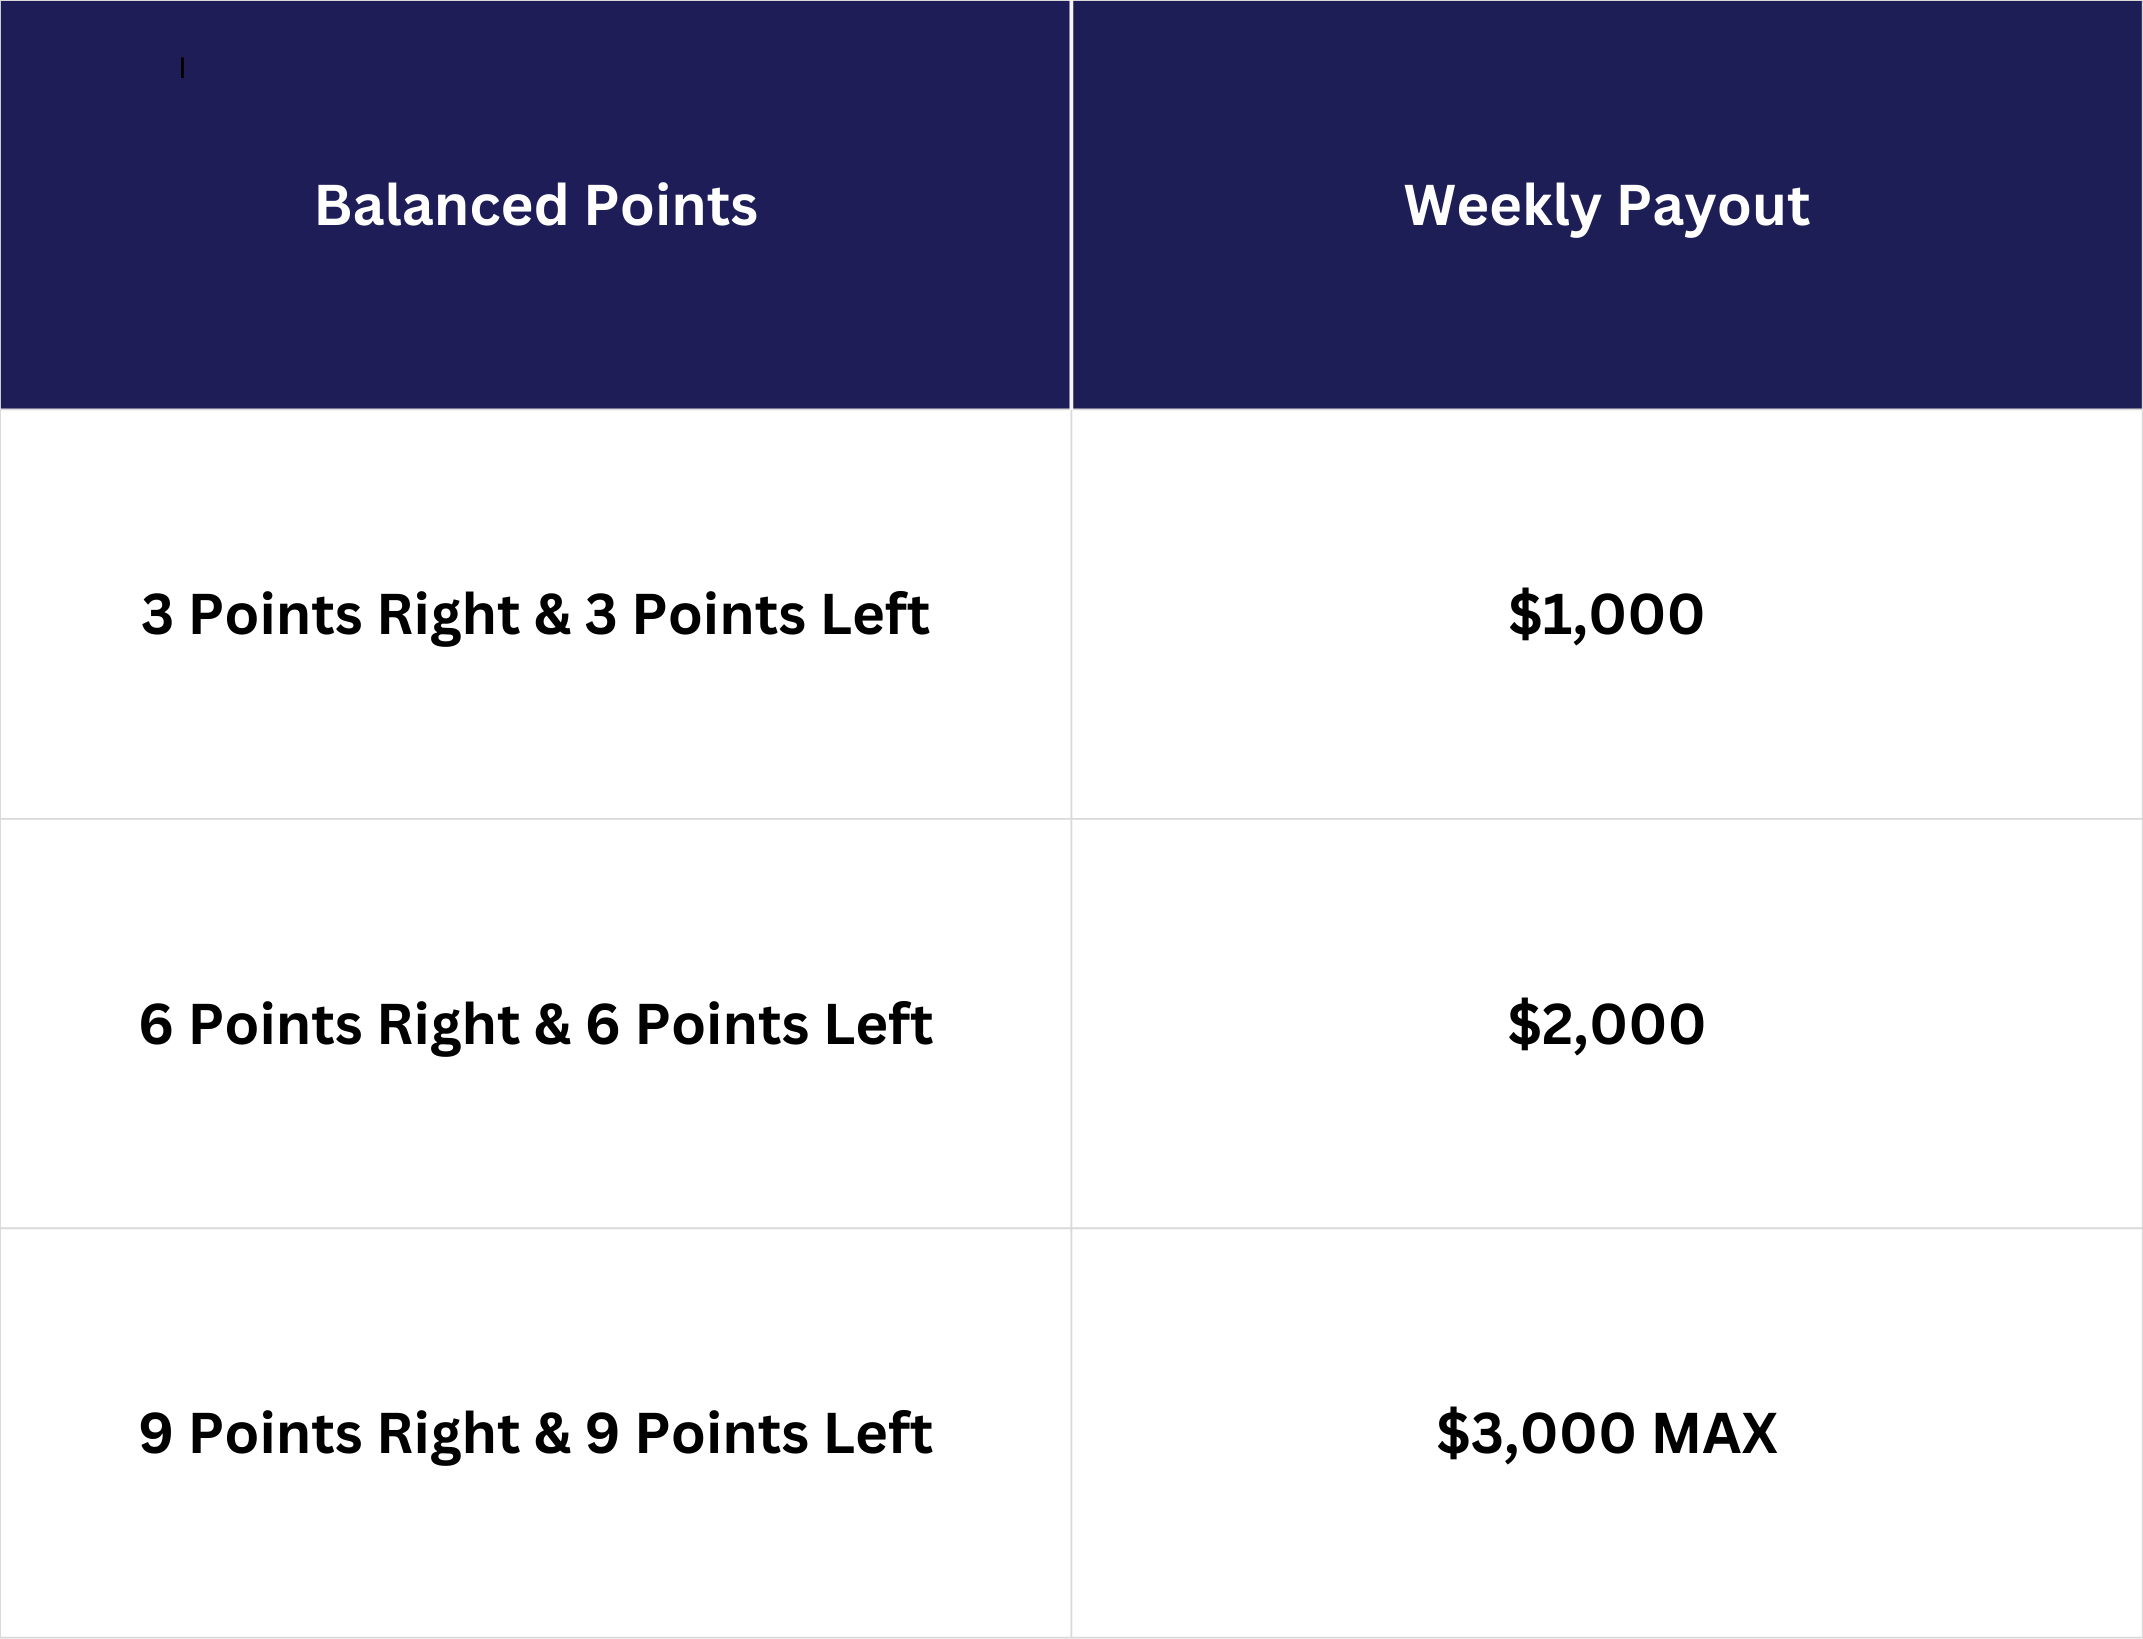2143x1639 pixels.
Task: Select the "6 Points Right & 6 Points Left" text
Action: click(535, 1024)
